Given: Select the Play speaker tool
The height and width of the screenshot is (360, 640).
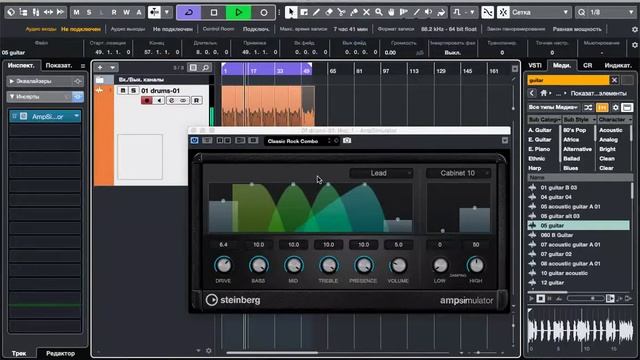Looking at the screenshot, I should pyautogui.click(x=429, y=12).
